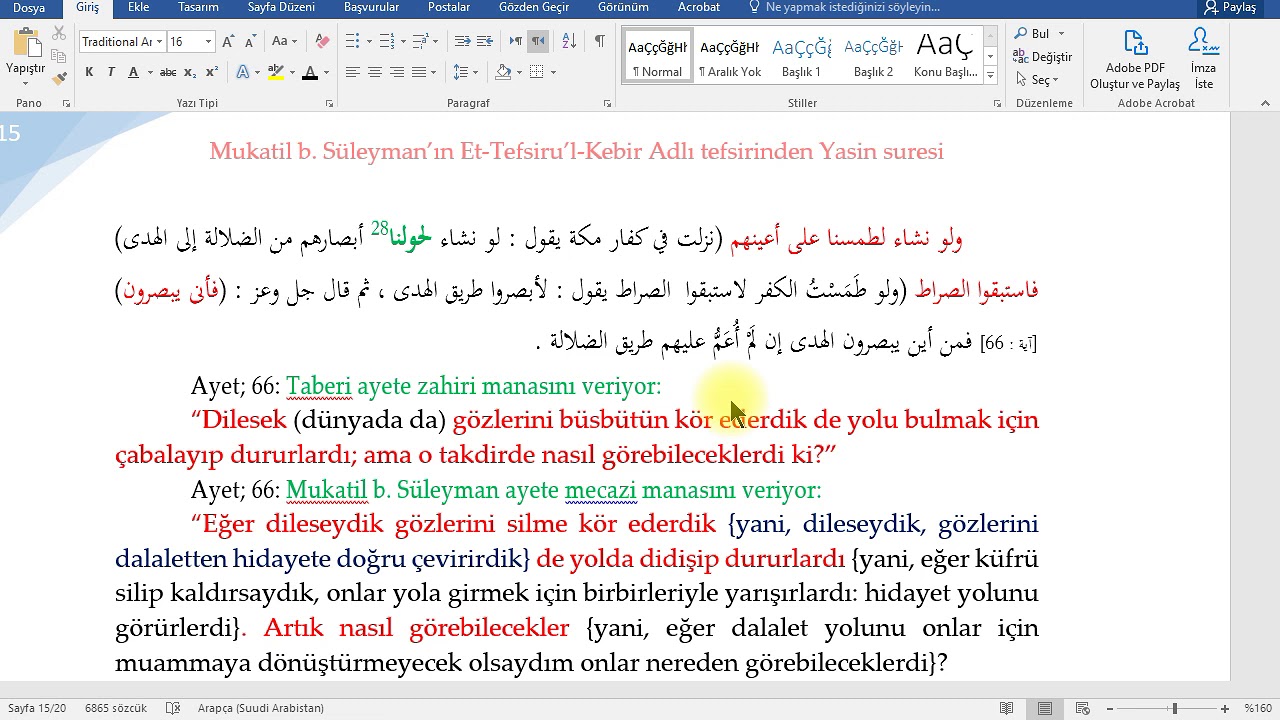Toggle bold (K) formatting
This screenshot has width=1280, height=720.
pos(89,72)
